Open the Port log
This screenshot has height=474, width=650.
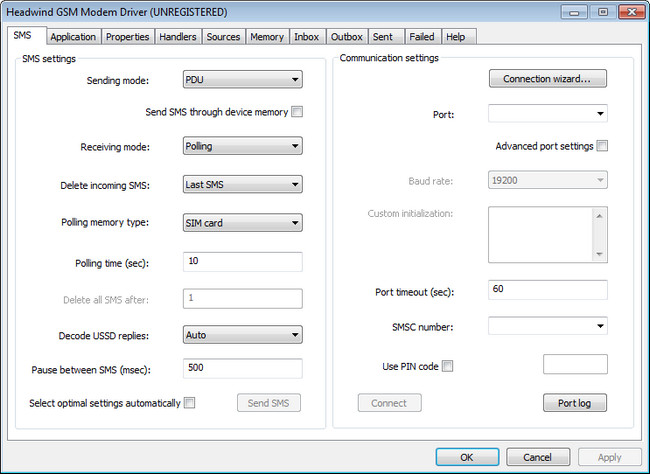click(575, 403)
